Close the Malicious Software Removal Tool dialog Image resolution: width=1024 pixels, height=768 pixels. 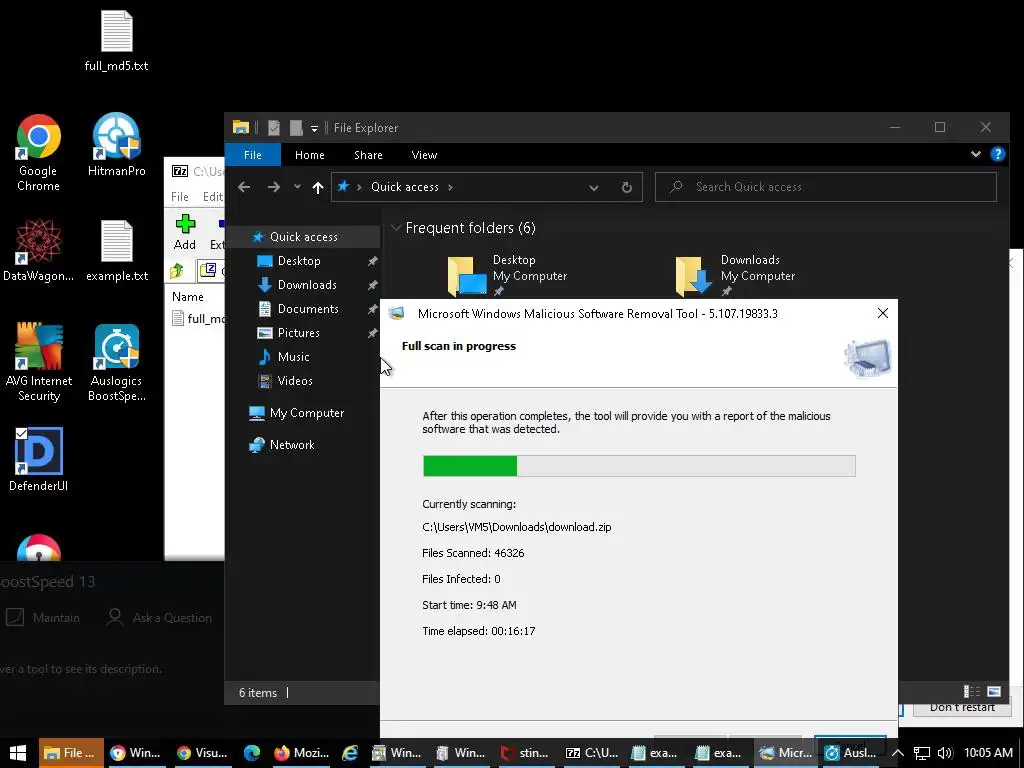882,313
